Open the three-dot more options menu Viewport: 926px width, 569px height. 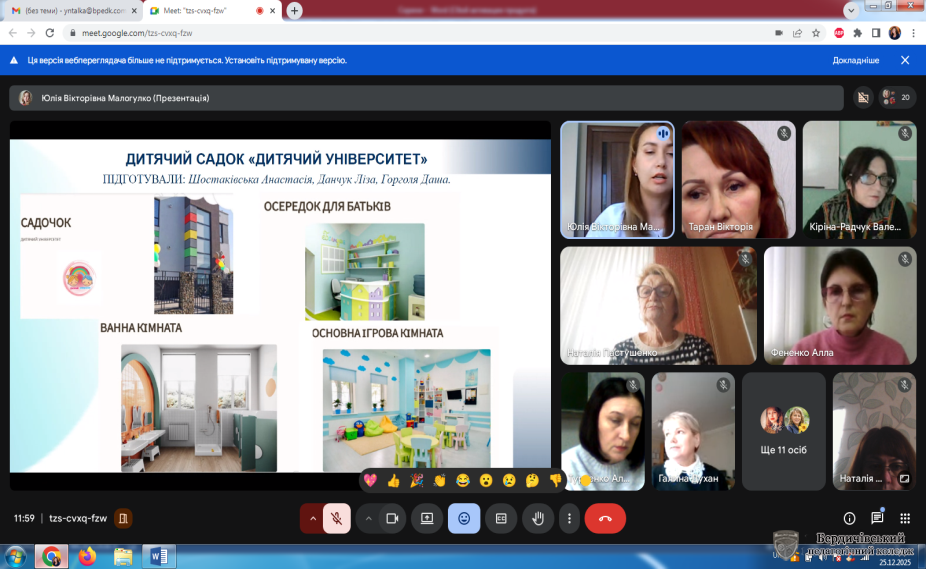click(x=569, y=518)
